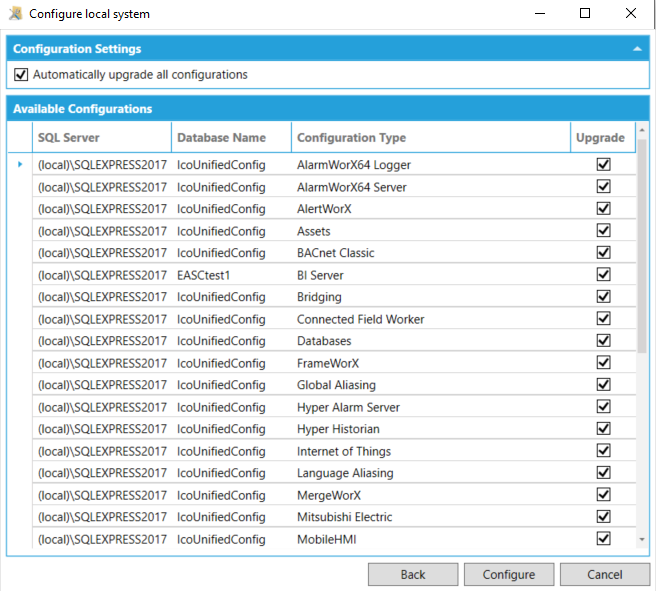The image size is (656, 591).
Task: Toggle Upgrade for Connected Field Worker
Action: pos(603,319)
